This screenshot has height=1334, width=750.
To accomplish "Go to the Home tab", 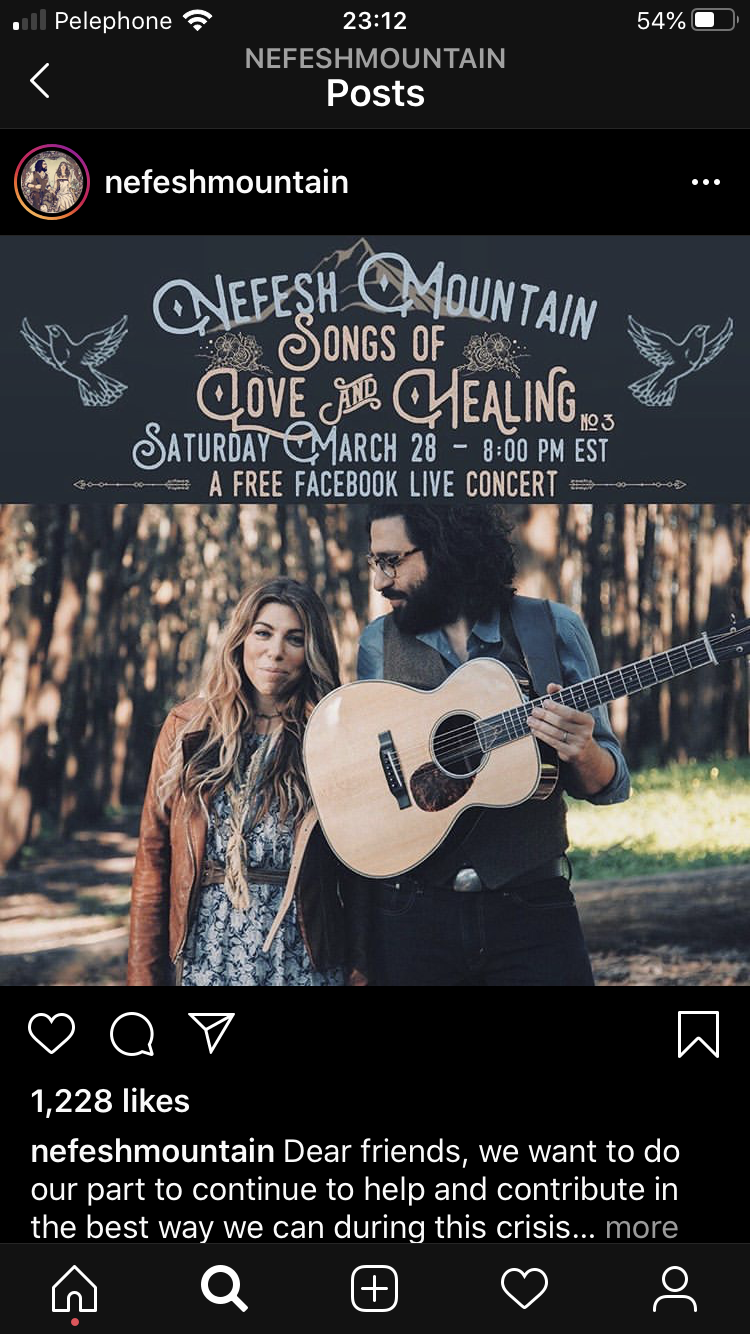I will click(x=75, y=1290).
